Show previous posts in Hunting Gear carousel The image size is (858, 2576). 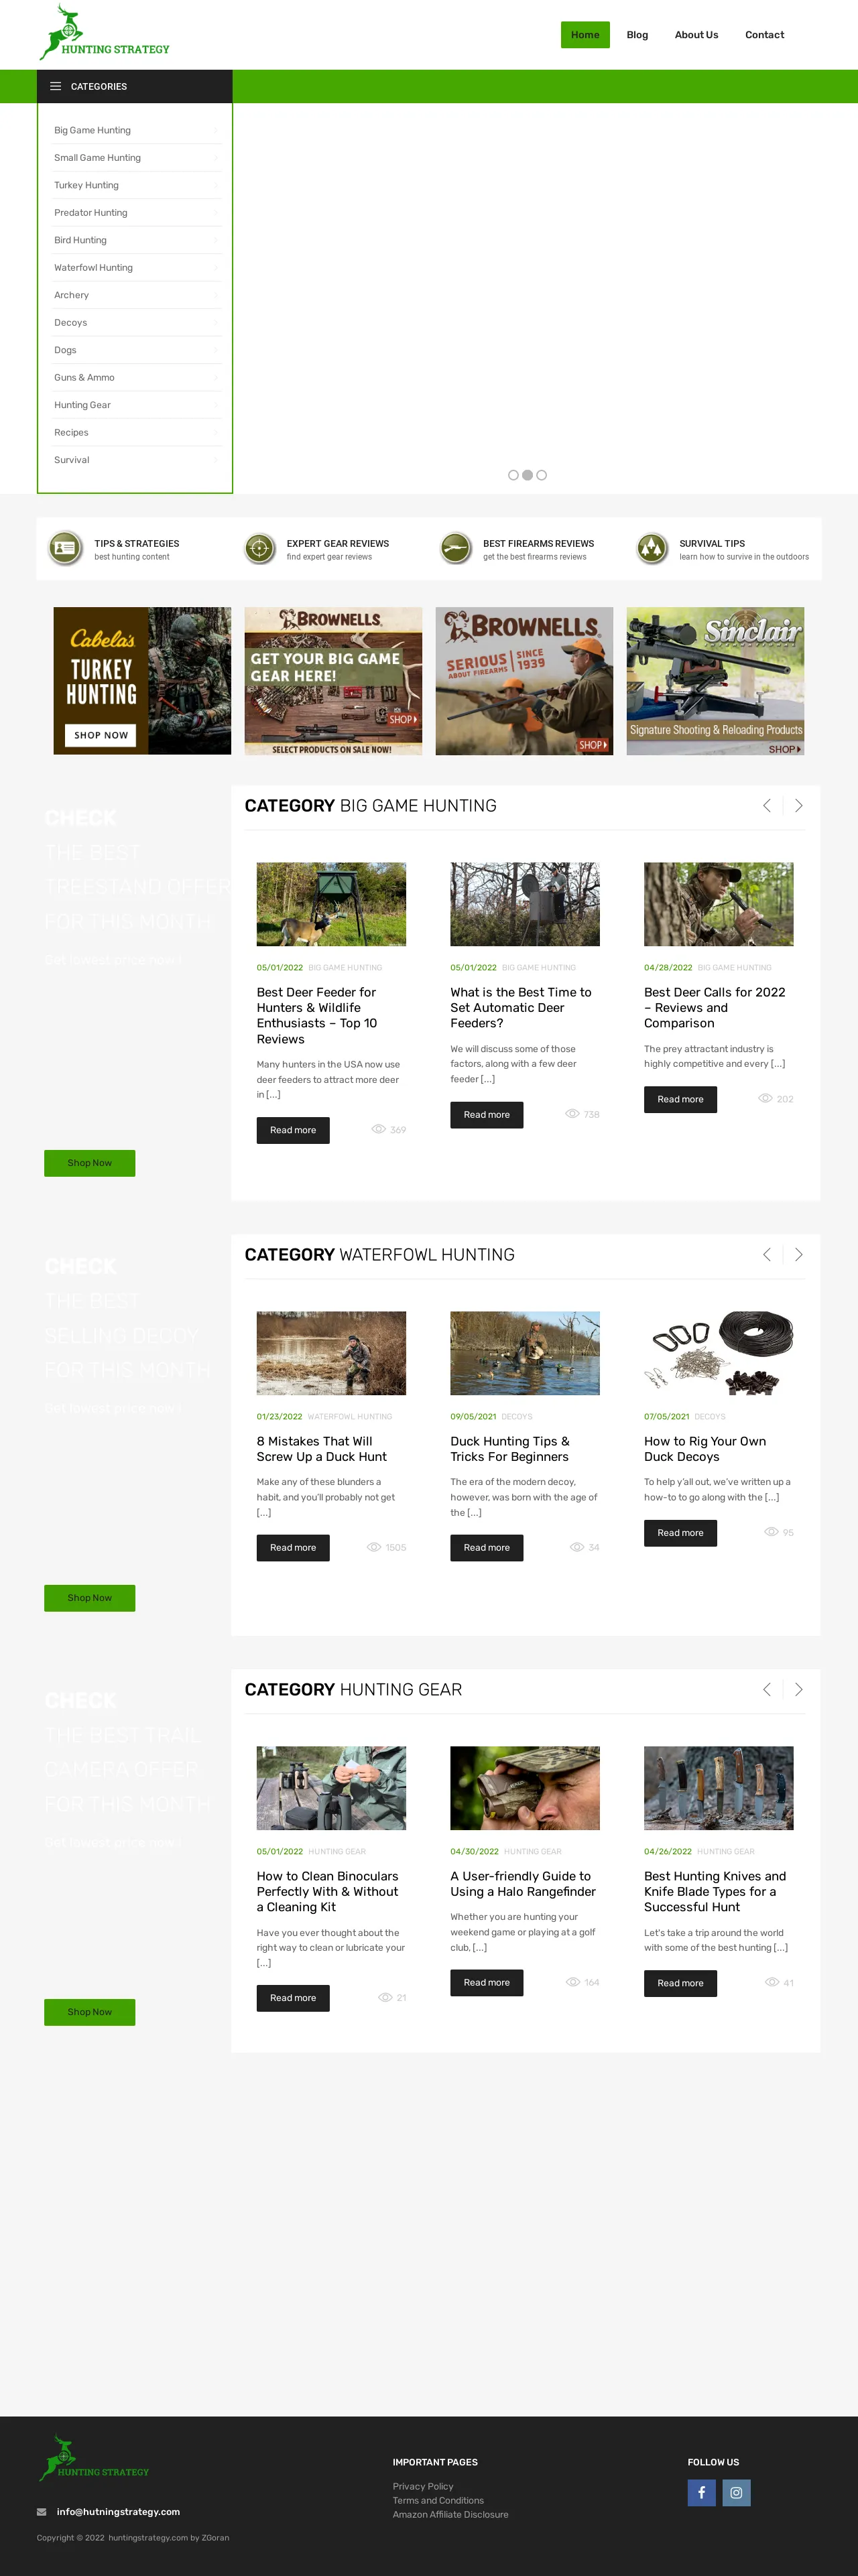pyautogui.click(x=767, y=1690)
